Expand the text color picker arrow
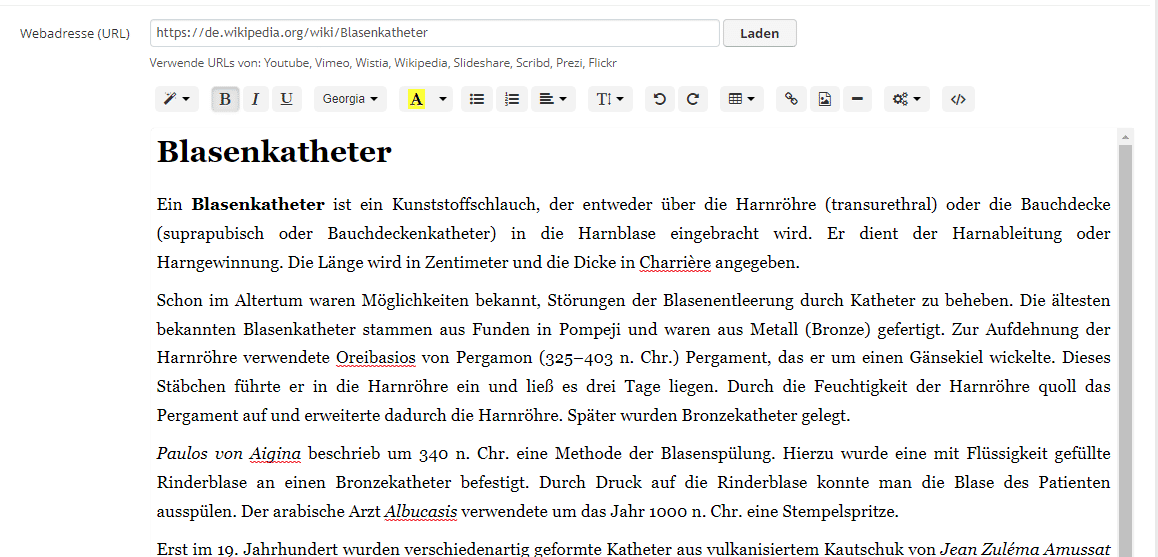Screen dimensions: 1158x557 click(443, 99)
